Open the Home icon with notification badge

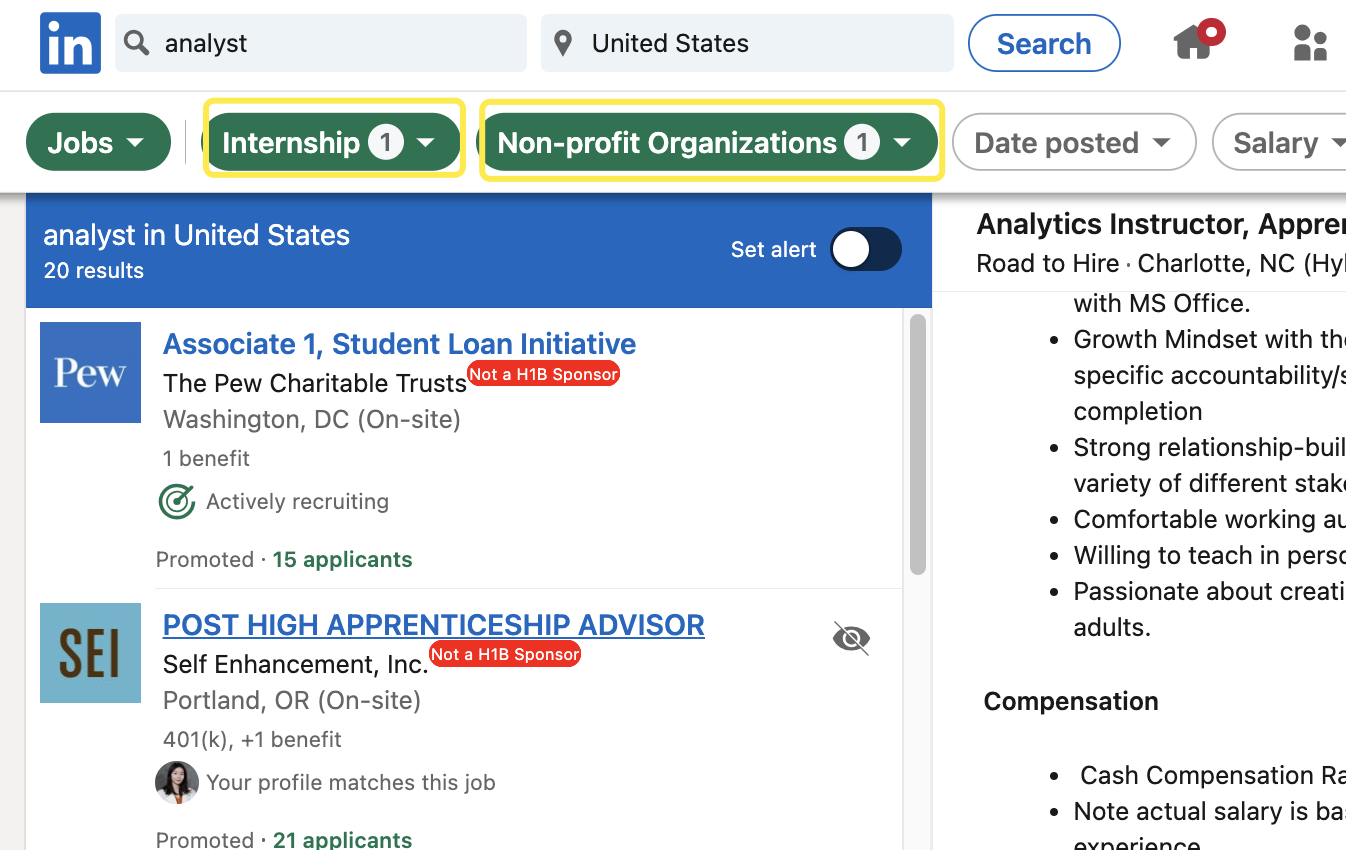tap(1198, 40)
